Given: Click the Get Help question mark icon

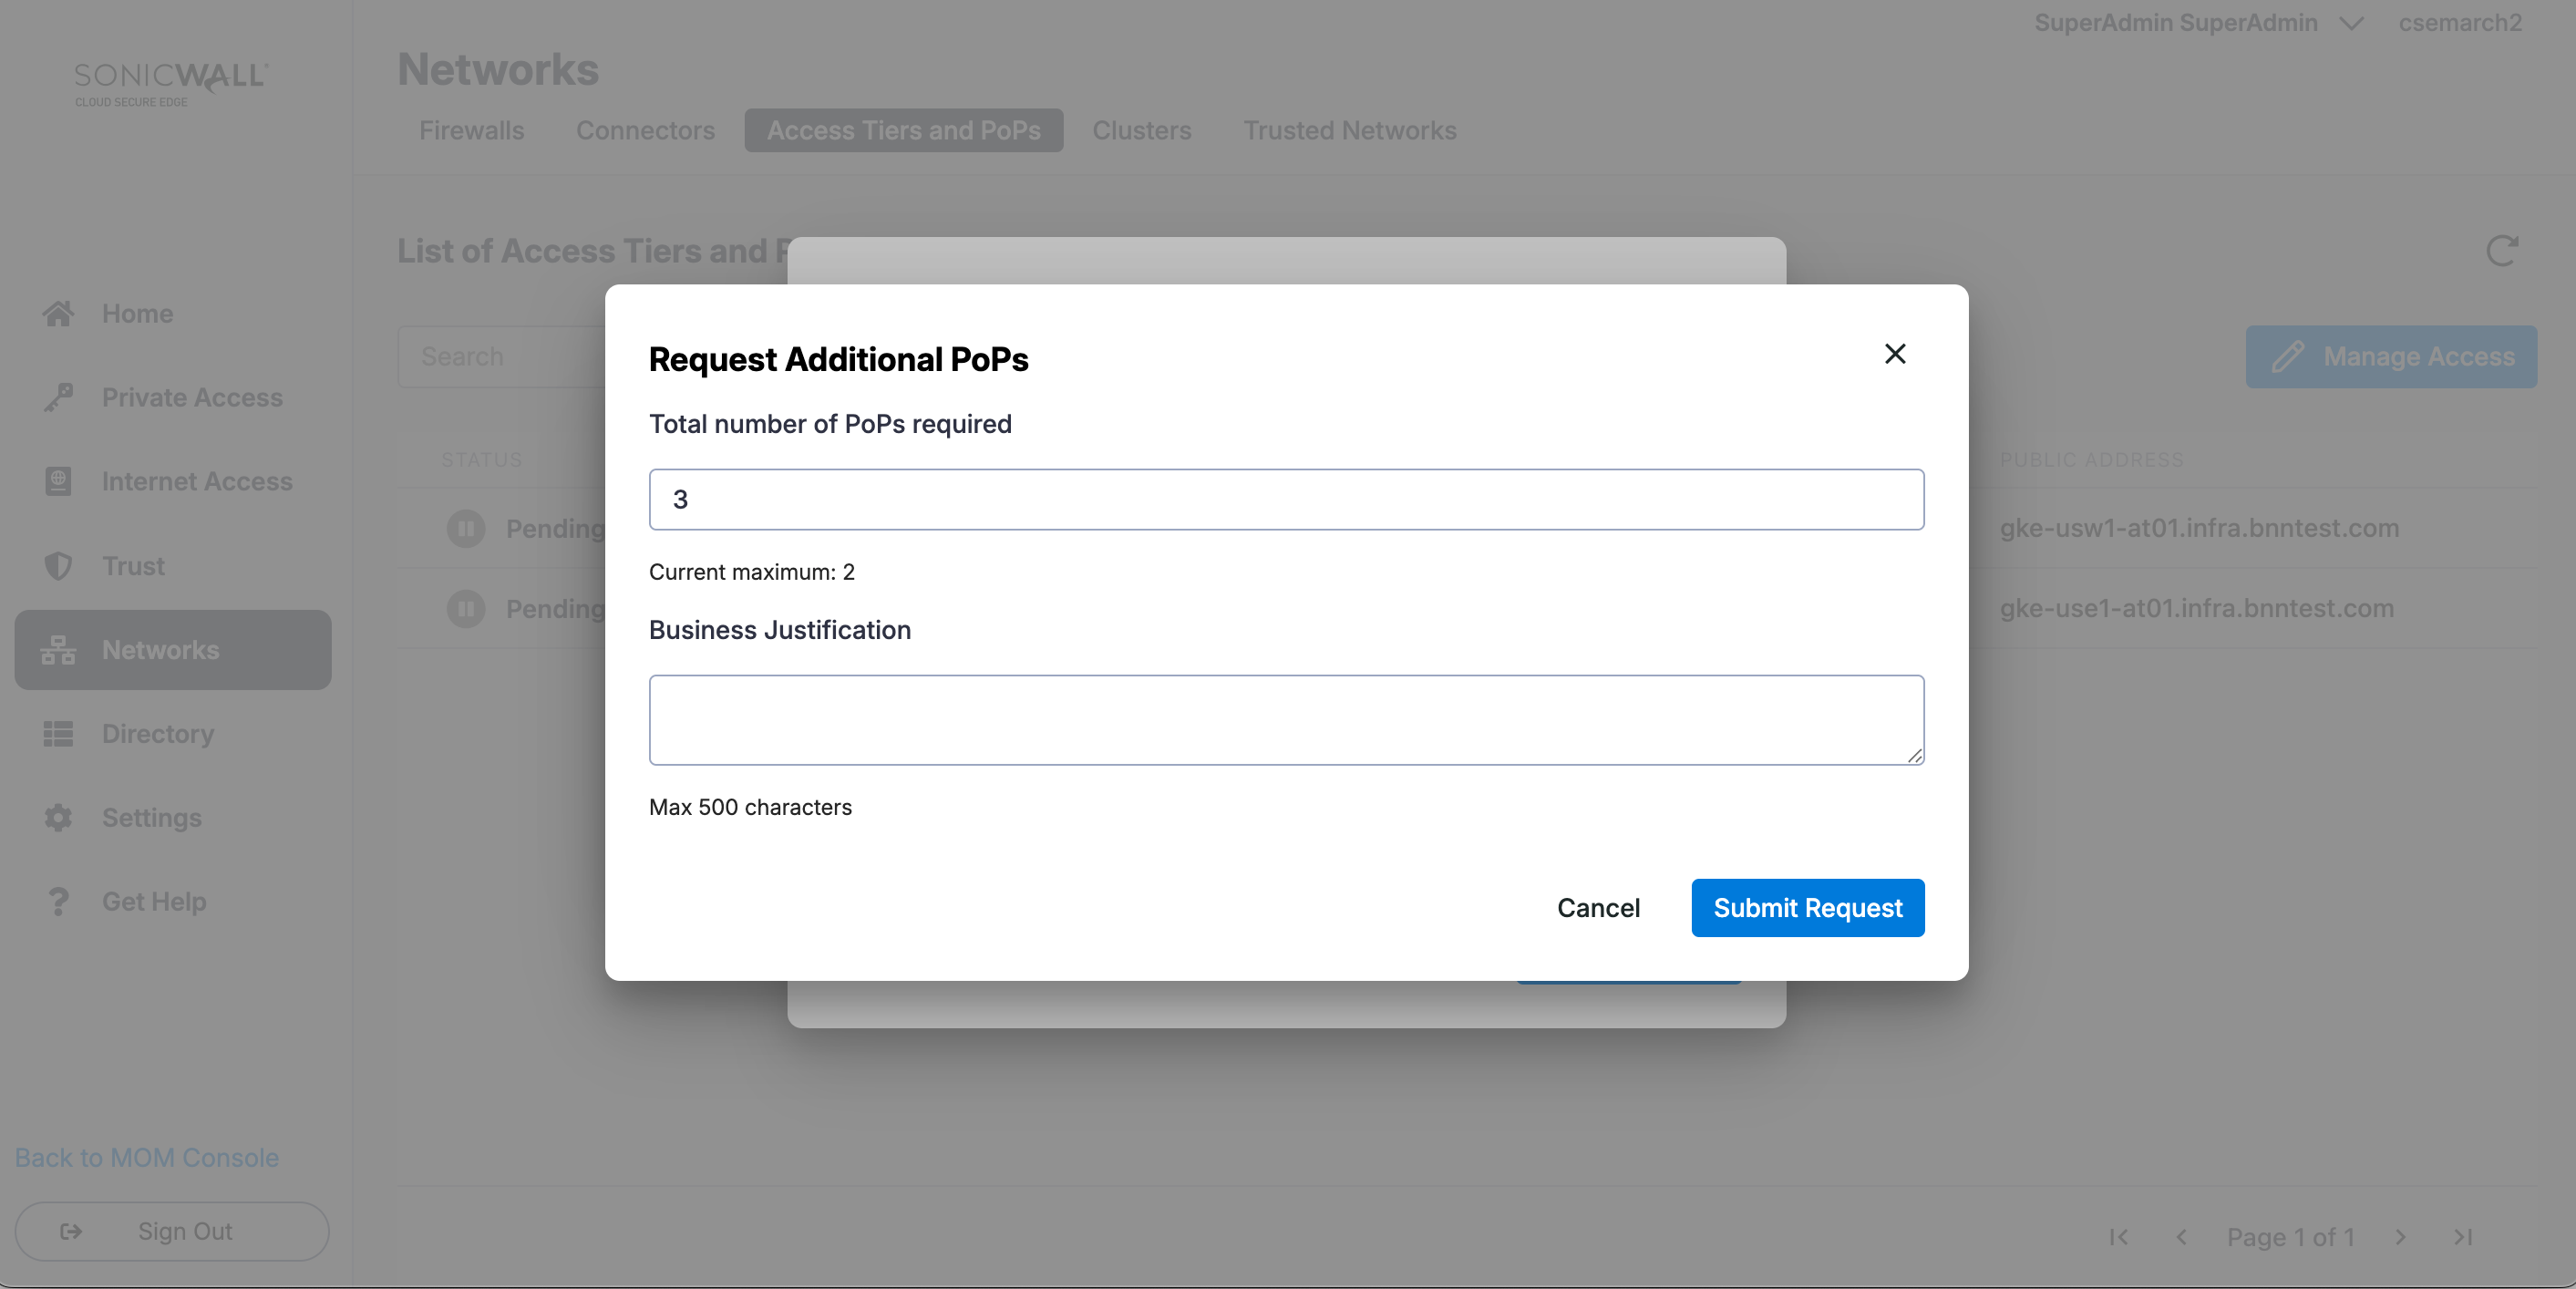Looking at the screenshot, I should 58,902.
